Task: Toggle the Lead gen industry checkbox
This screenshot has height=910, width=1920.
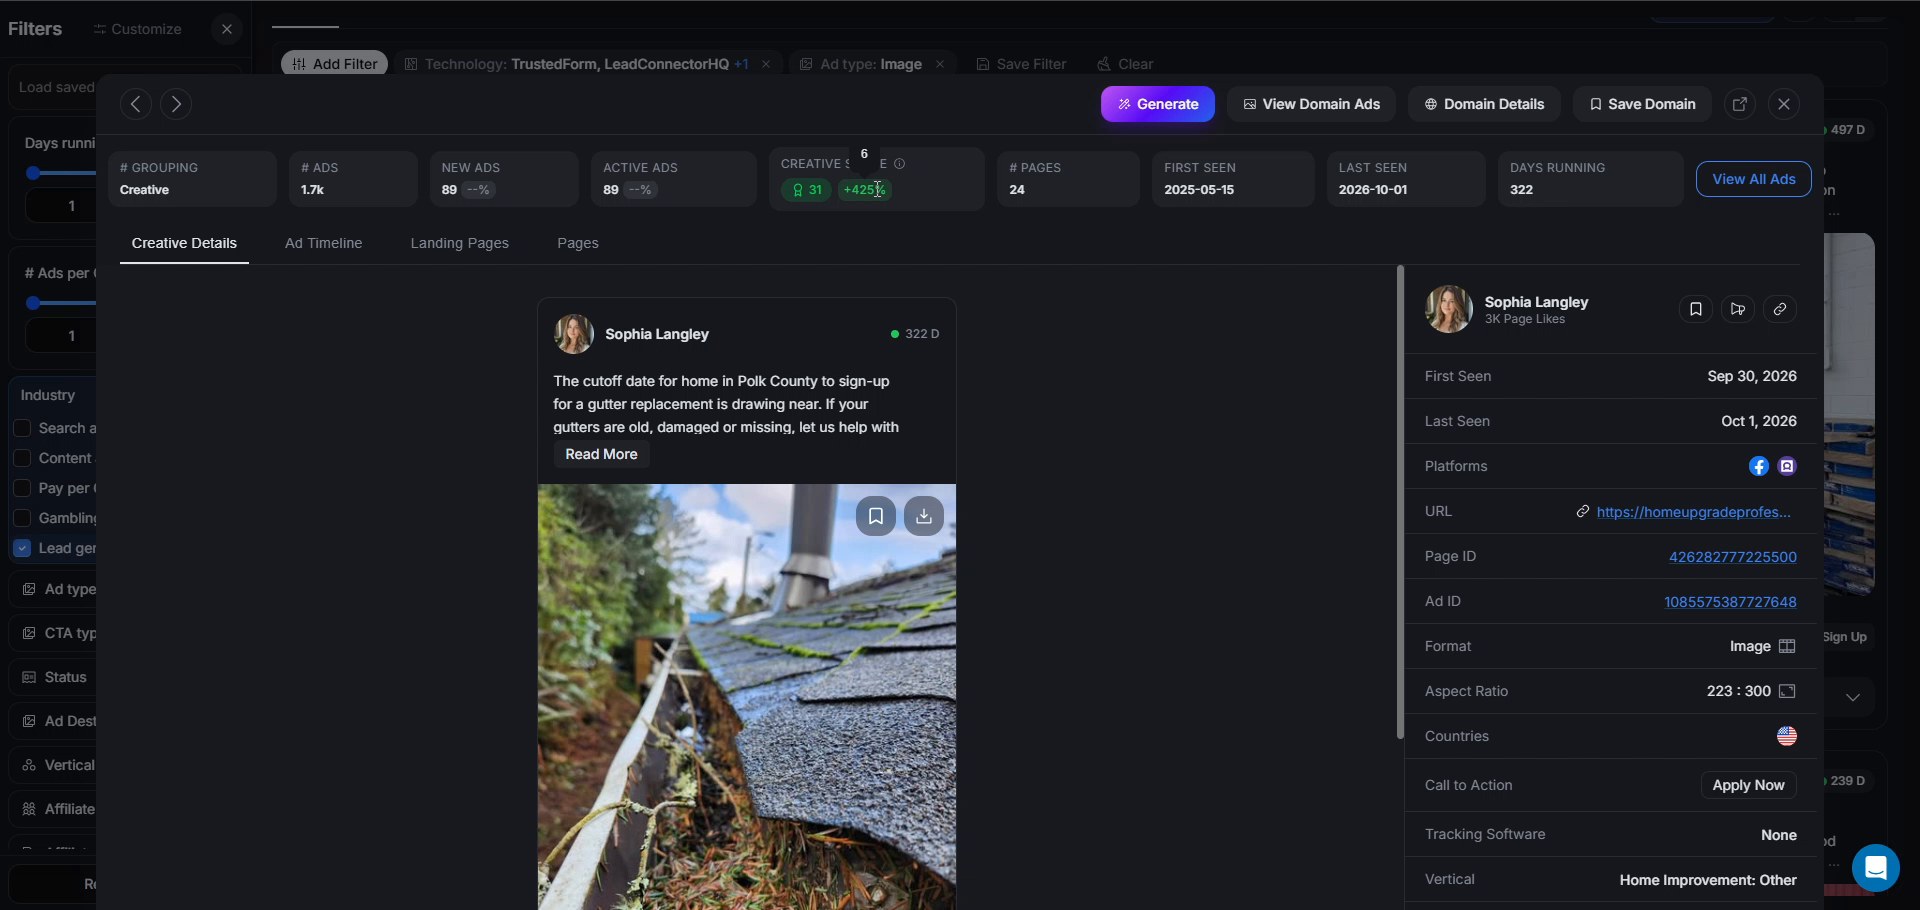Action: pos(22,548)
